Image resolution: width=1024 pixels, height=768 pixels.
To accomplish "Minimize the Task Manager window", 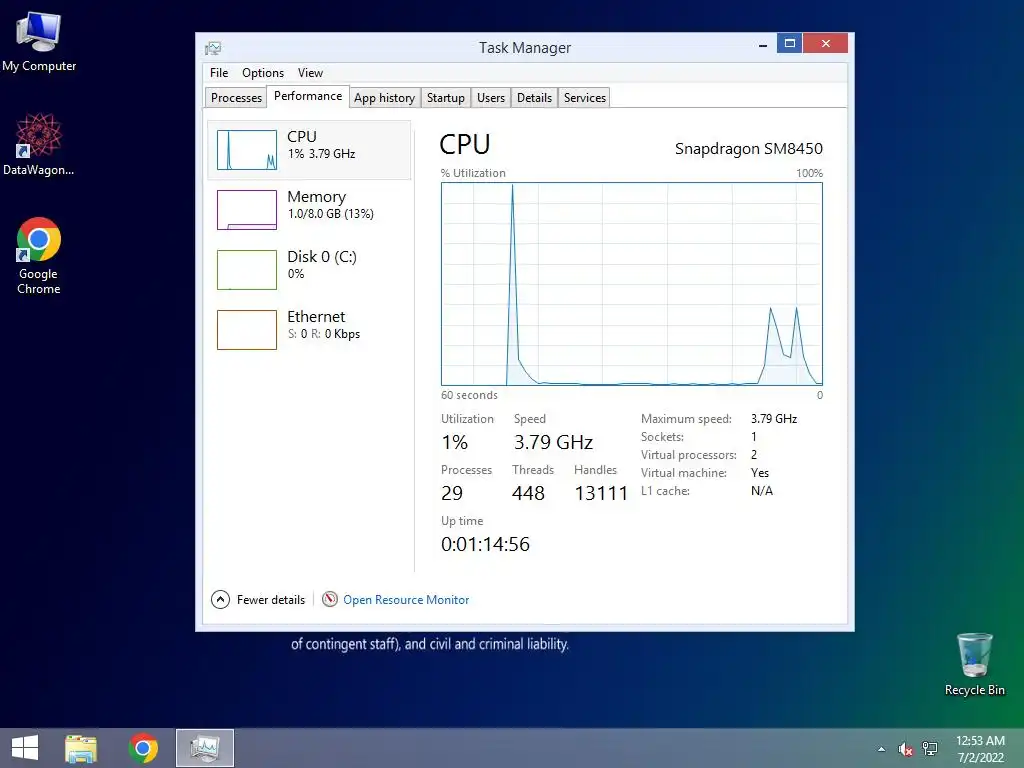I will tap(762, 44).
